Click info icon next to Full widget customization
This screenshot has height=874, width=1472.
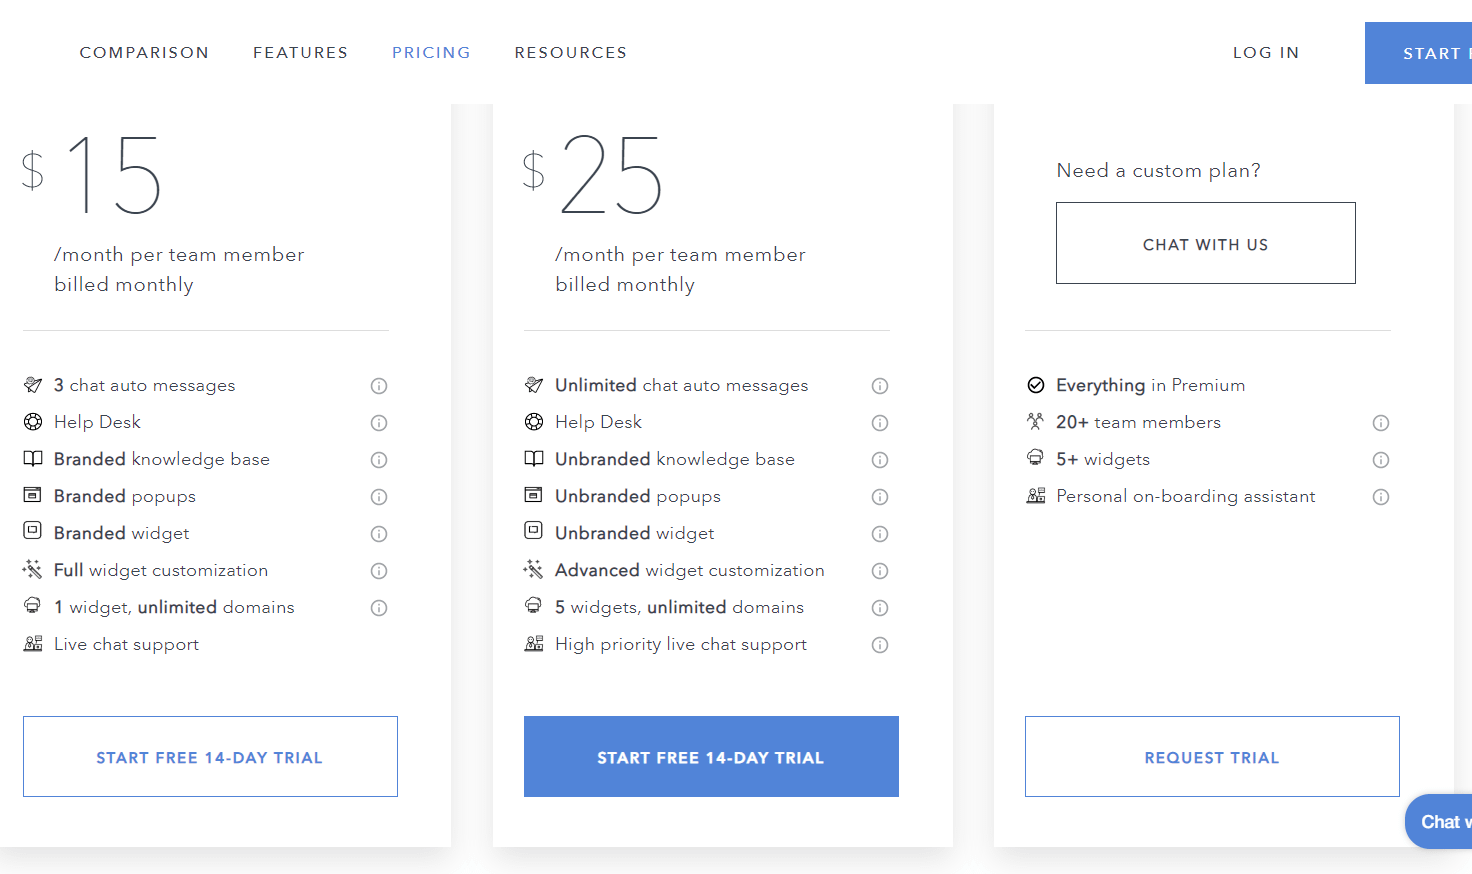point(379,571)
